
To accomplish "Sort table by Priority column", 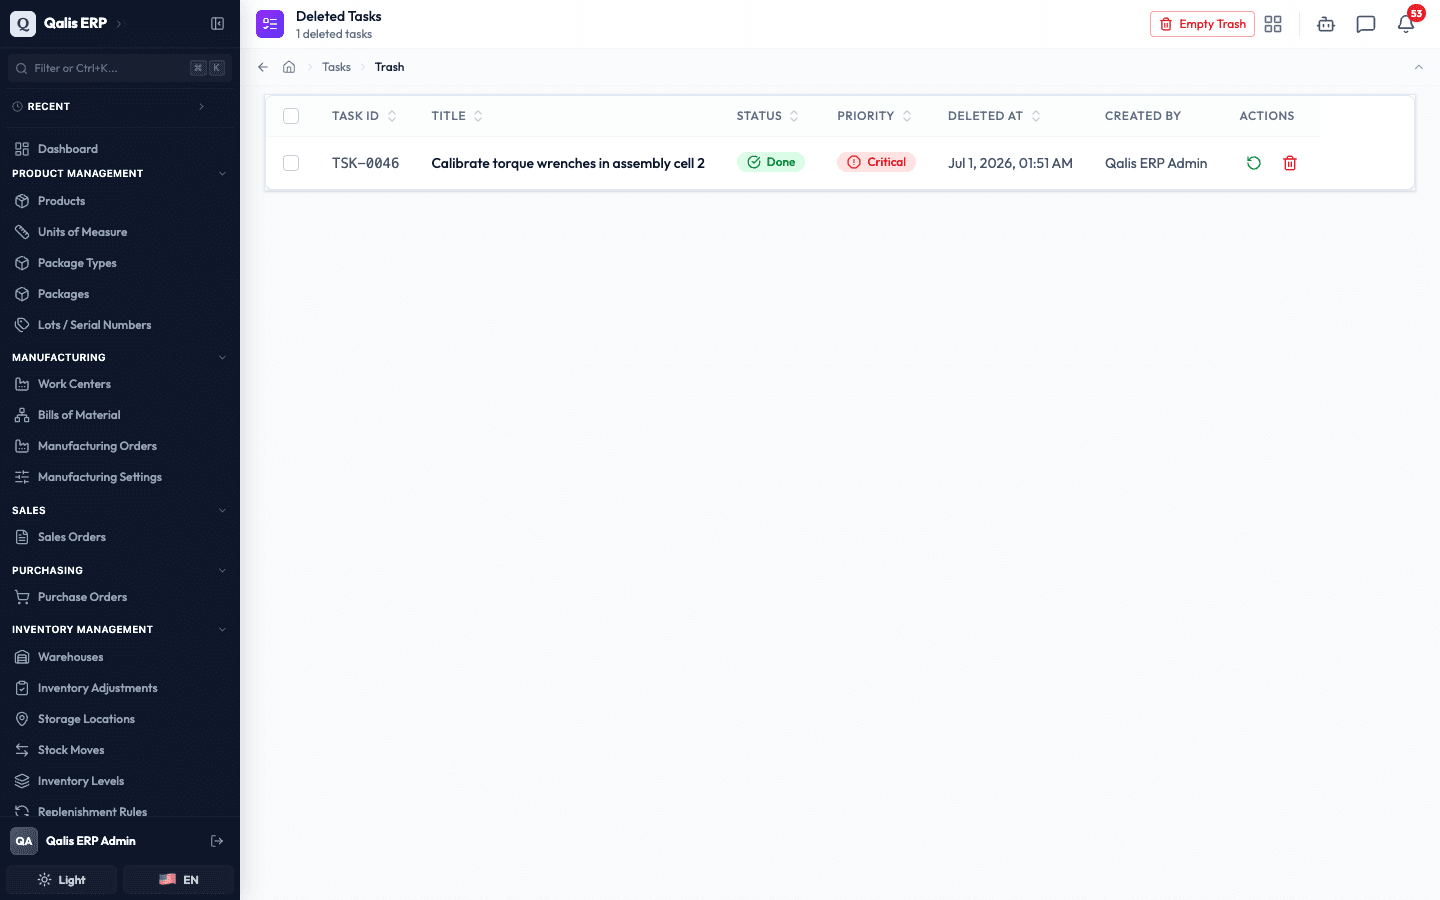I will (x=874, y=116).
